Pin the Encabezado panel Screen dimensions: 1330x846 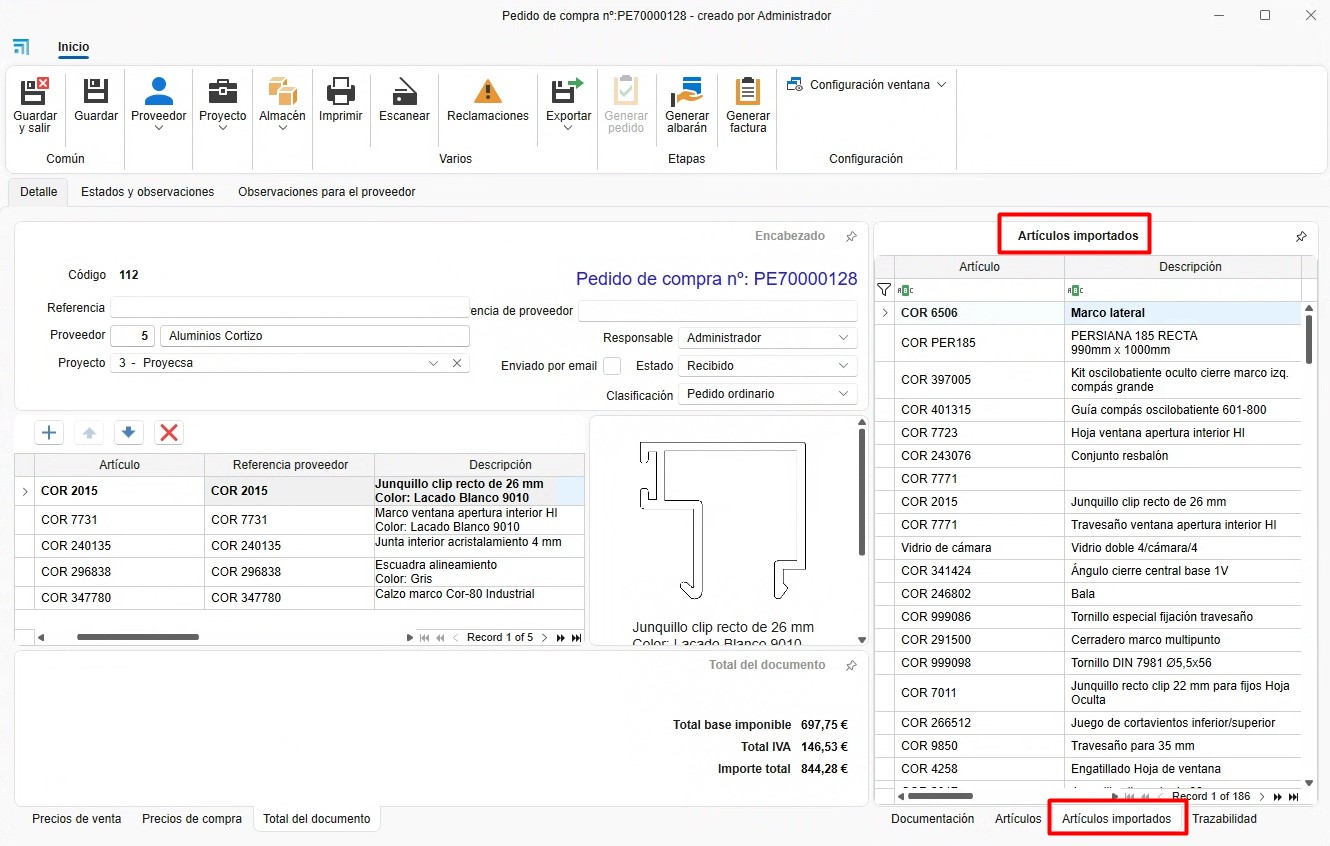pyautogui.click(x=851, y=237)
